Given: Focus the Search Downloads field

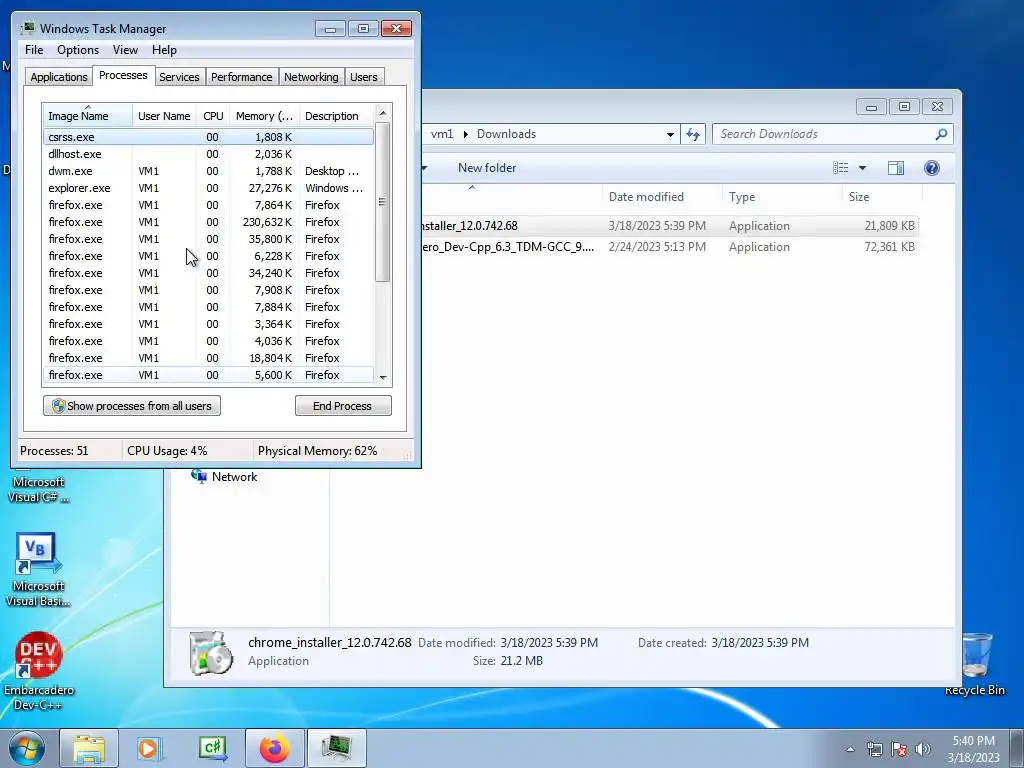Looking at the screenshot, I should click(833, 134).
